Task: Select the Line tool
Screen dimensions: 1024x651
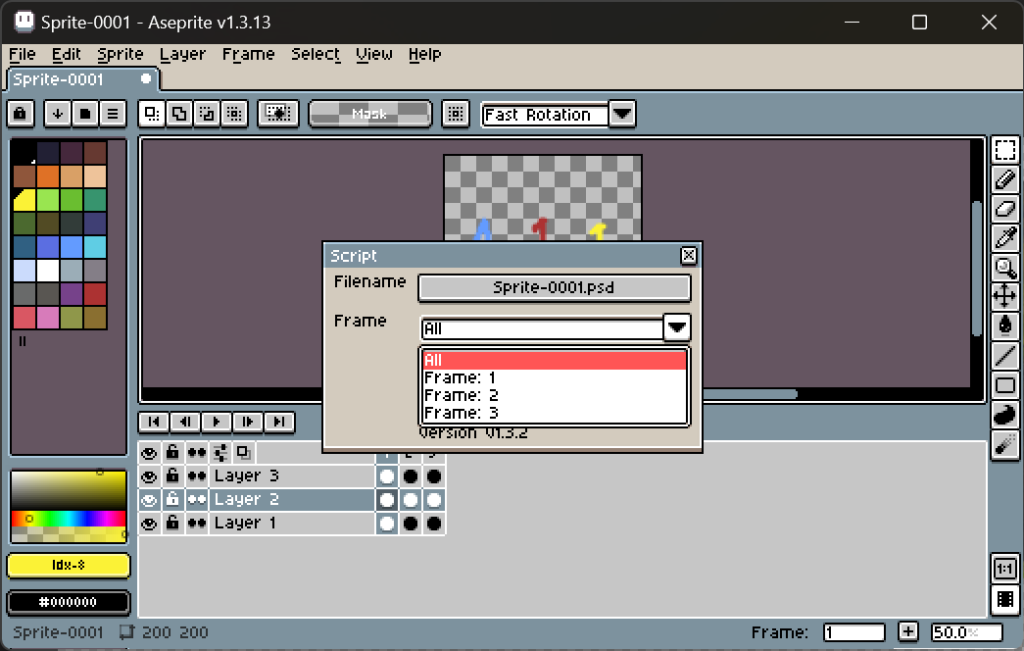Action: [x=1004, y=355]
